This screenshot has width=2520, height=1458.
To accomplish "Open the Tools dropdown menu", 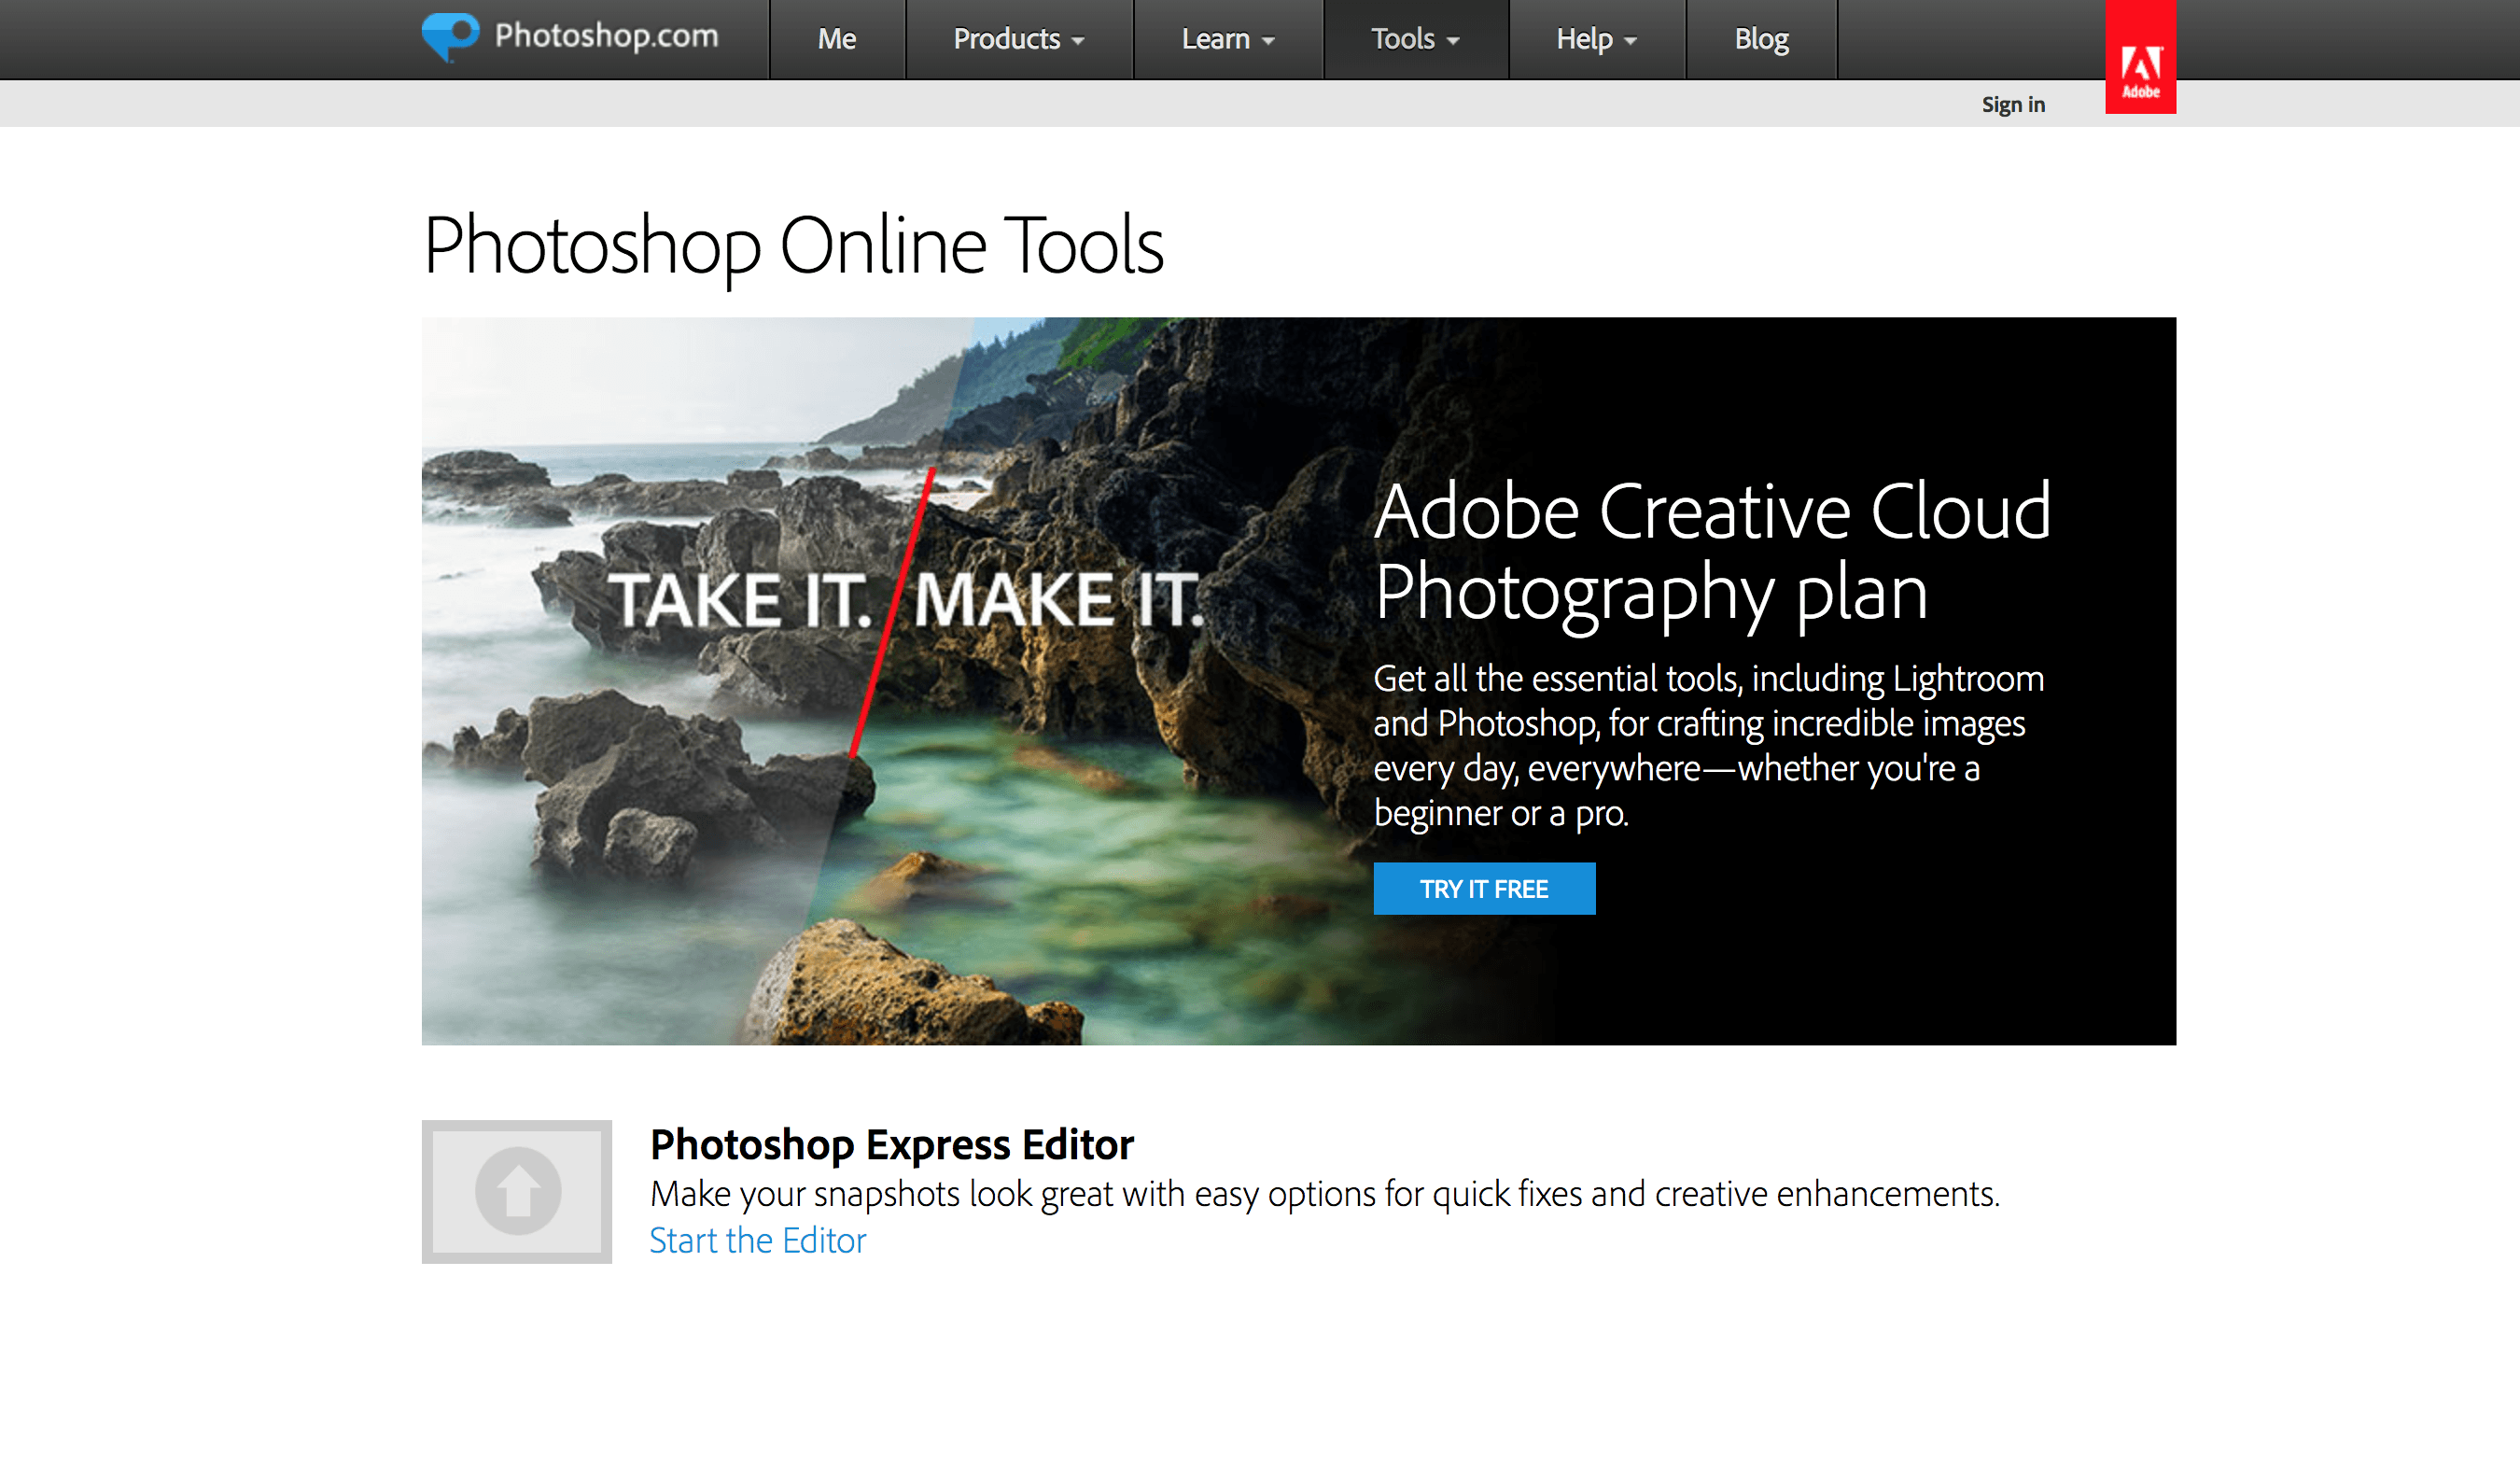I will pos(1416,39).
